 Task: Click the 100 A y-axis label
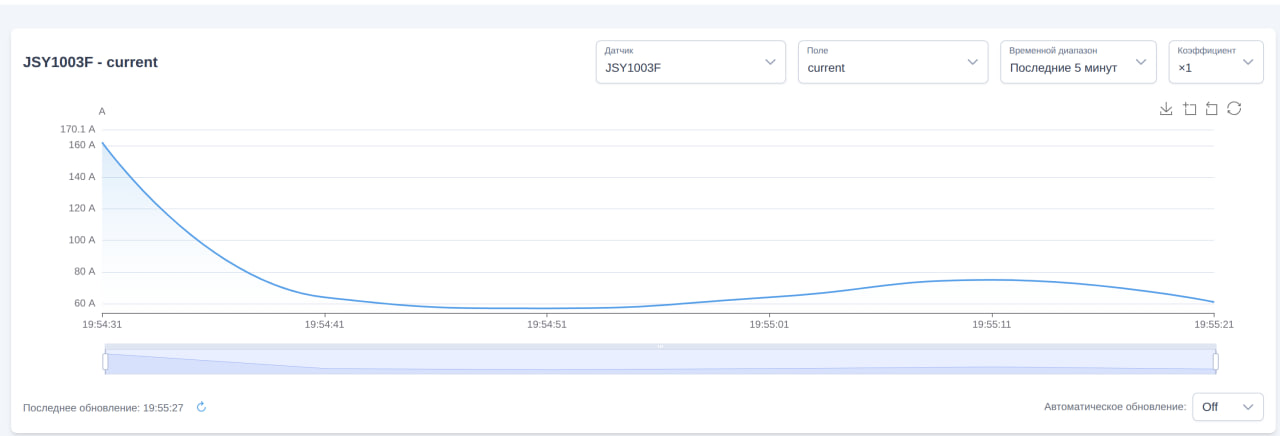82,240
